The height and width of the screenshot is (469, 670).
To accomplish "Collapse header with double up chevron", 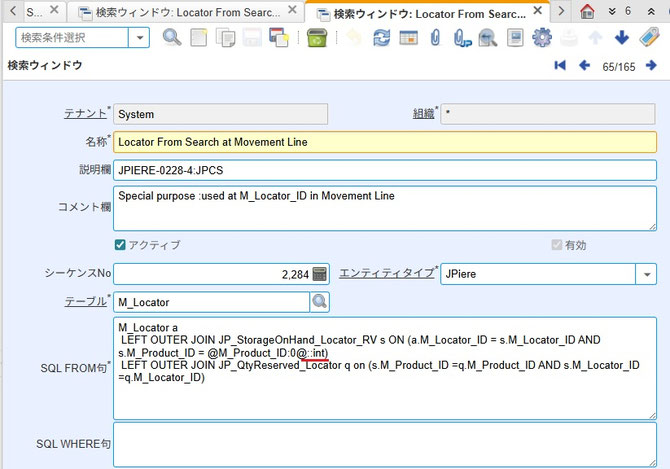I will [x=651, y=11].
